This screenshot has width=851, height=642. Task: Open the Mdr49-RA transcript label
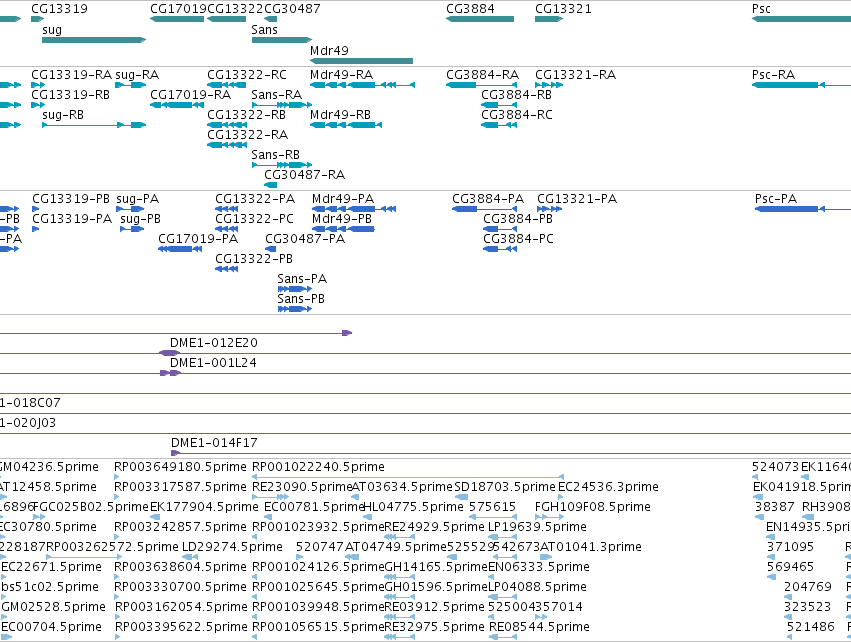coord(341,74)
